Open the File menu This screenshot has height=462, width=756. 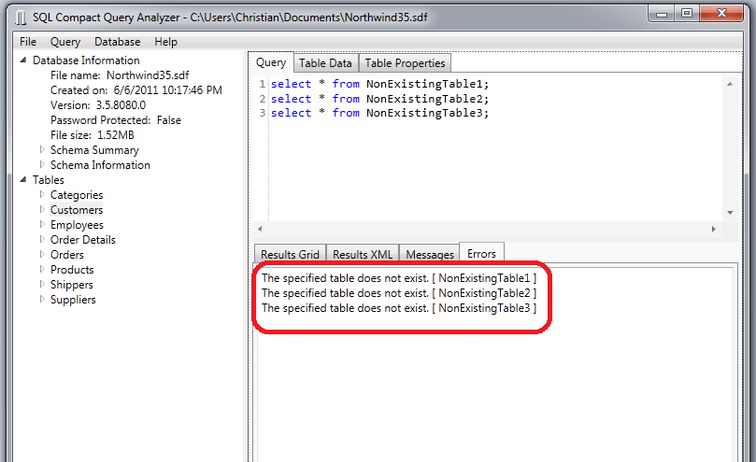click(x=28, y=42)
